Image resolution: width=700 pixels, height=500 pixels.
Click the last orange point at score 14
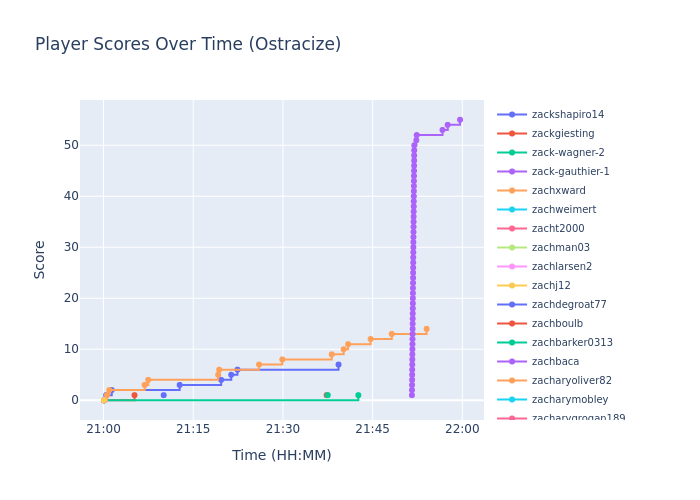click(426, 329)
